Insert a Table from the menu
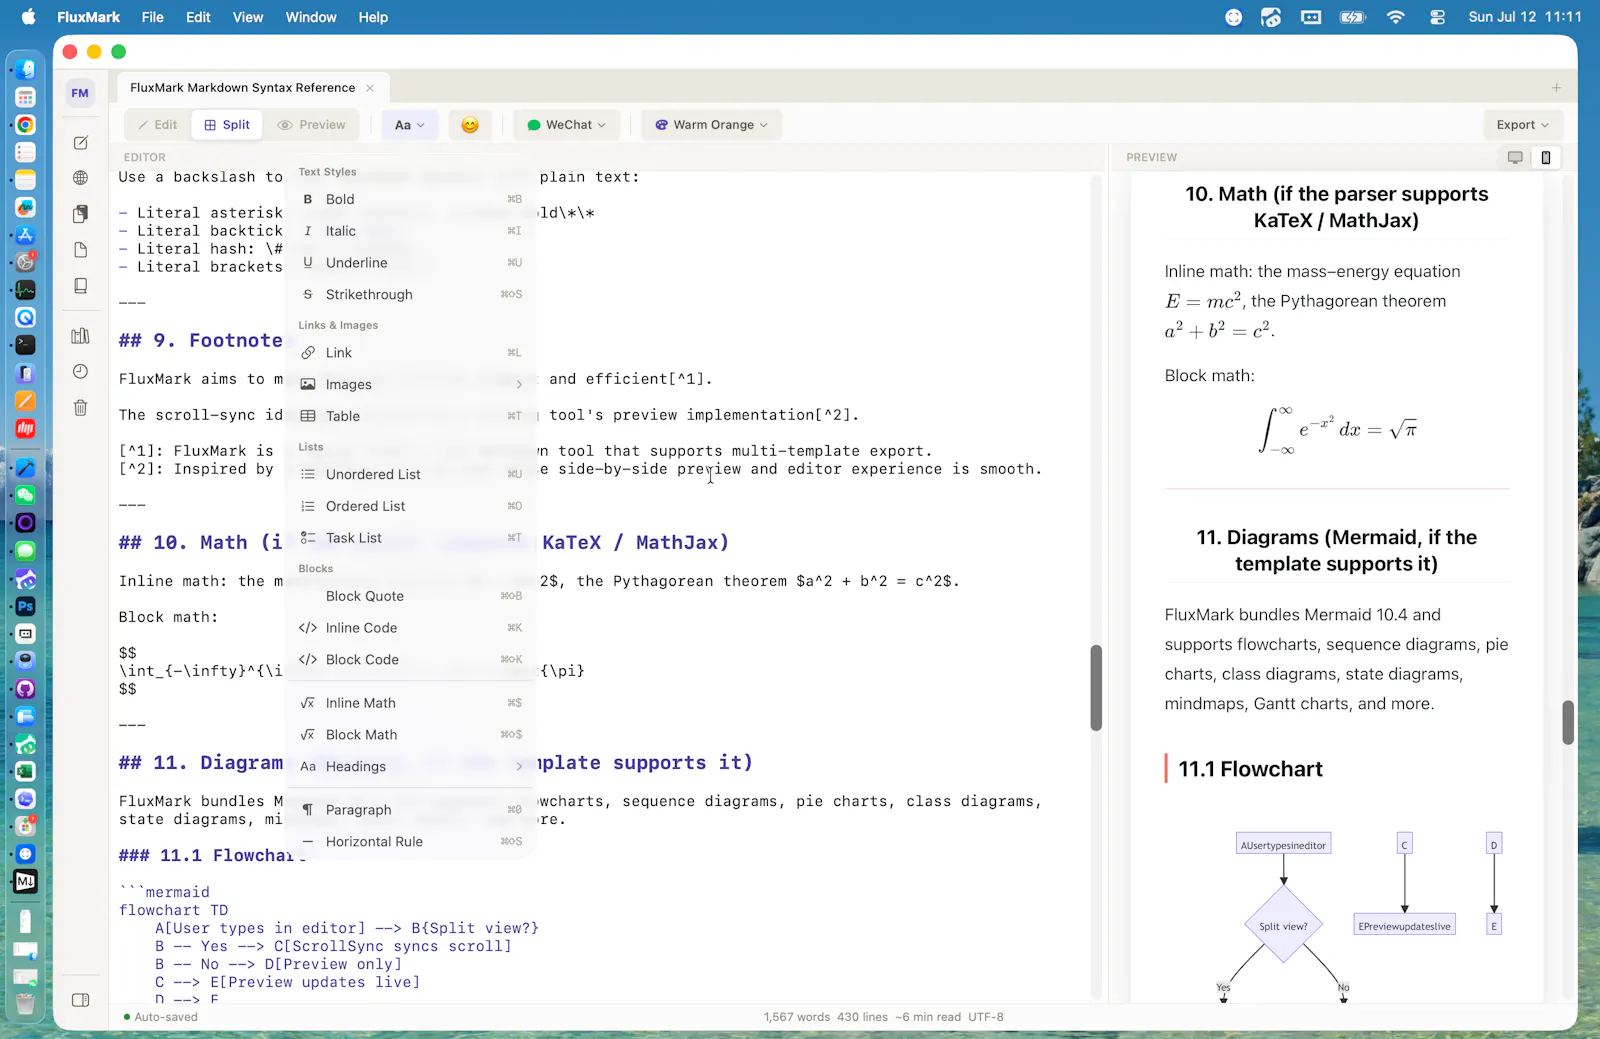Image resolution: width=1600 pixels, height=1039 pixels. pos(411,417)
